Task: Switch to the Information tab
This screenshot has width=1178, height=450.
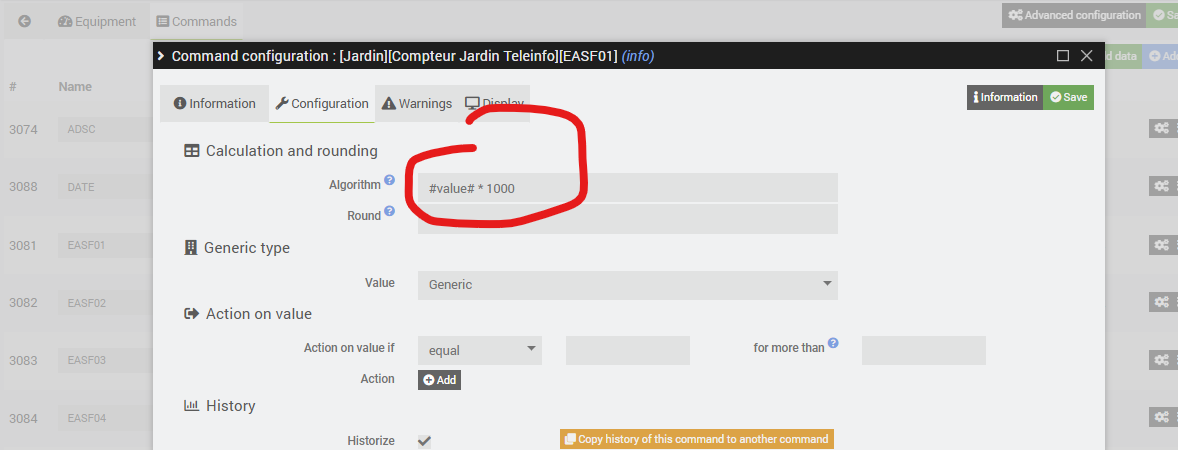Action: point(214,104)
